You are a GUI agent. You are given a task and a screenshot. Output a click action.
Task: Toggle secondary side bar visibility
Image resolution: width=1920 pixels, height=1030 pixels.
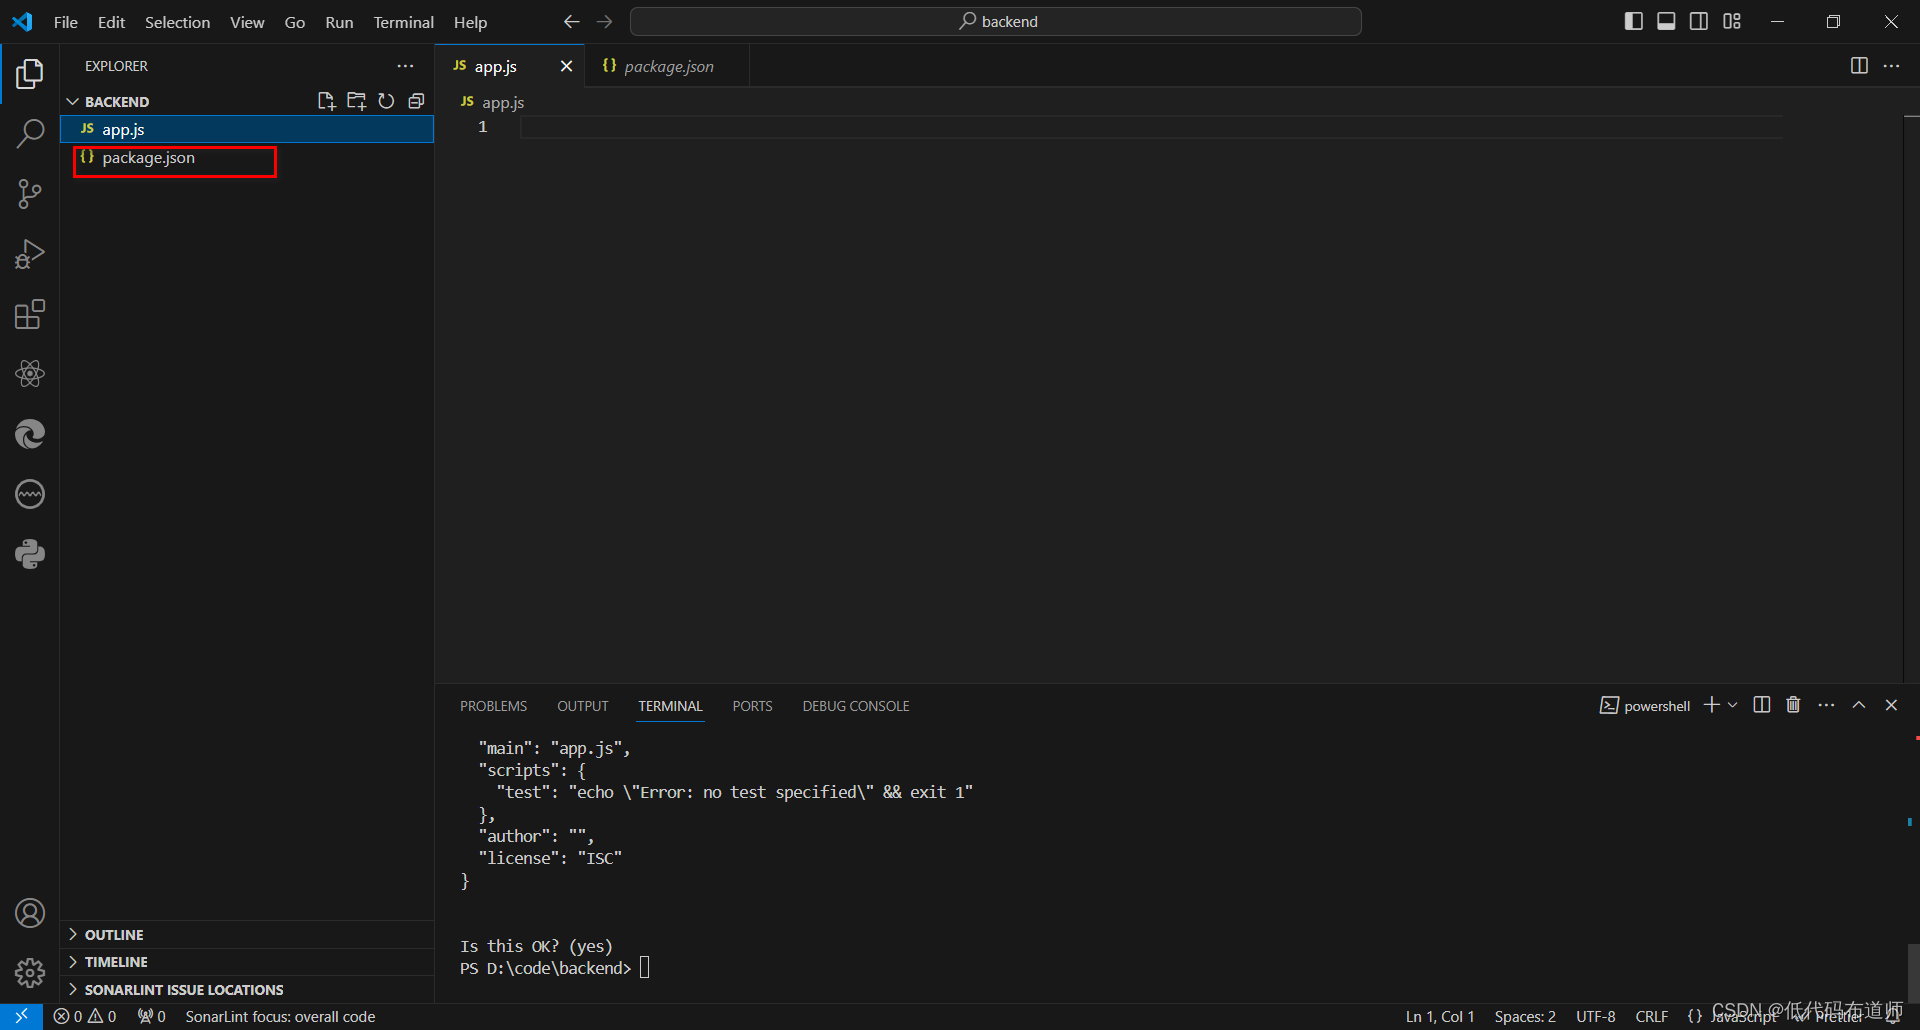pyautogui.click(x=1699, y=21)
